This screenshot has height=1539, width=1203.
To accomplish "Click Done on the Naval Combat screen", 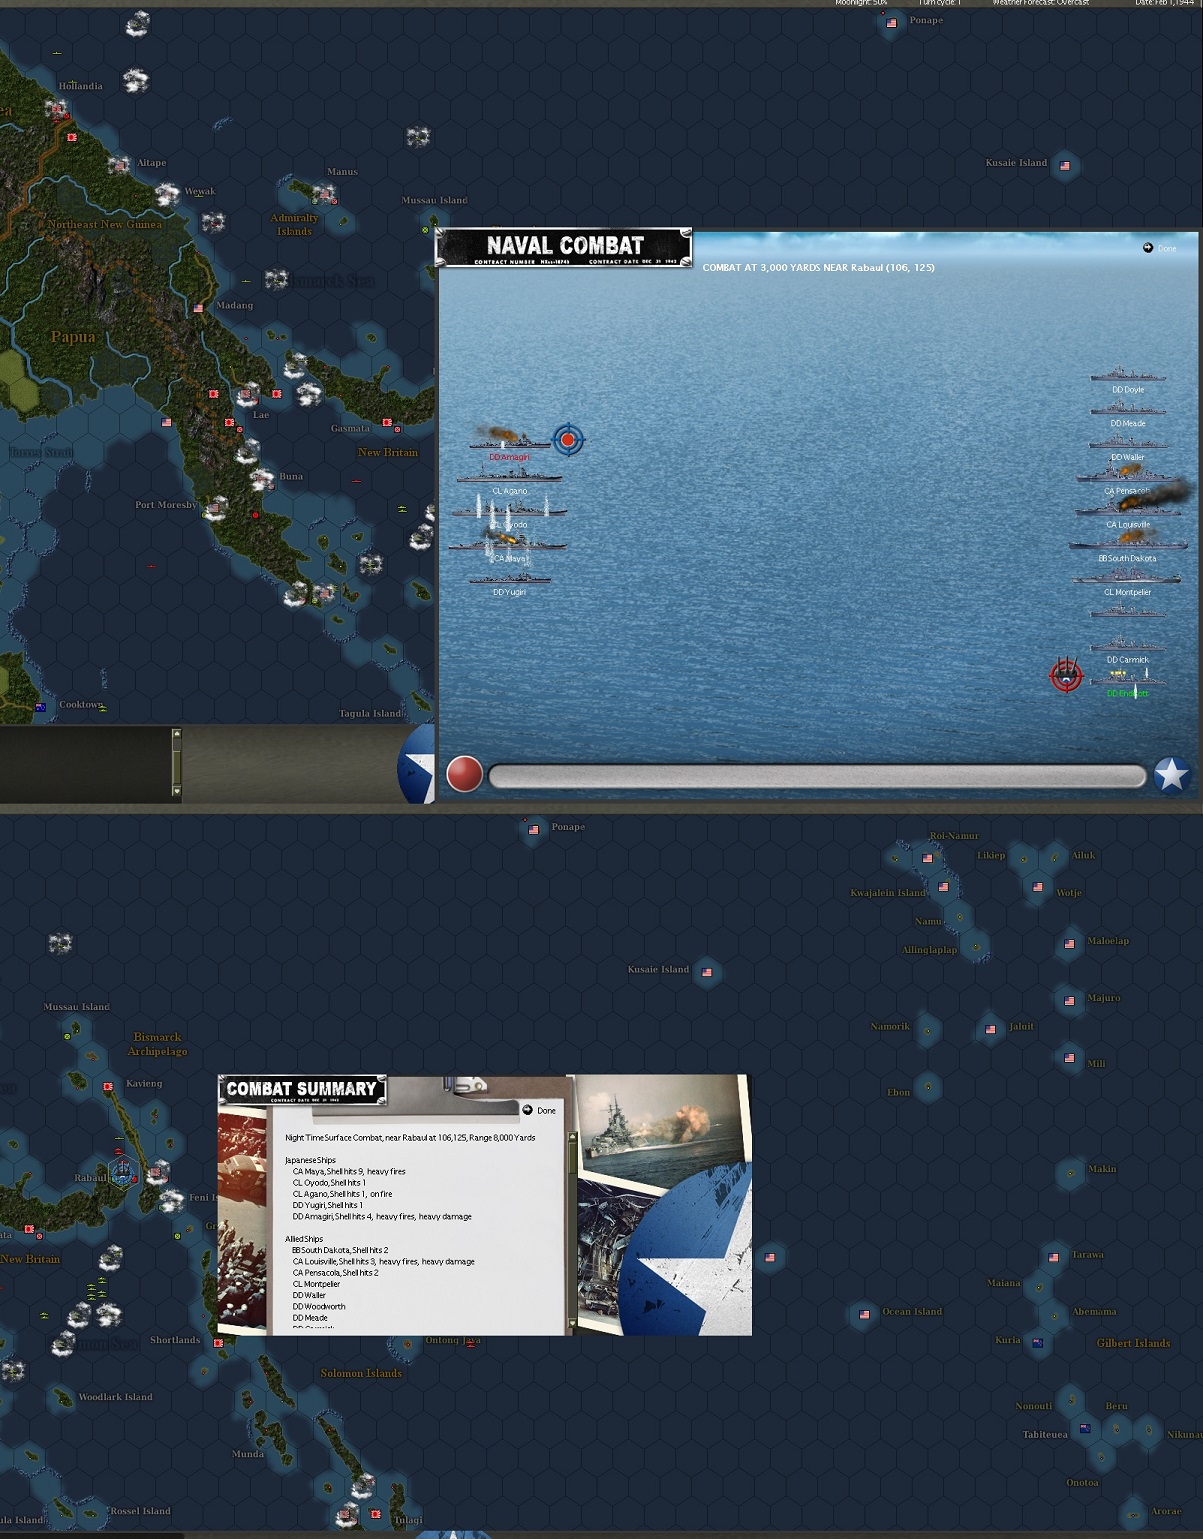I will point(1158,246).
